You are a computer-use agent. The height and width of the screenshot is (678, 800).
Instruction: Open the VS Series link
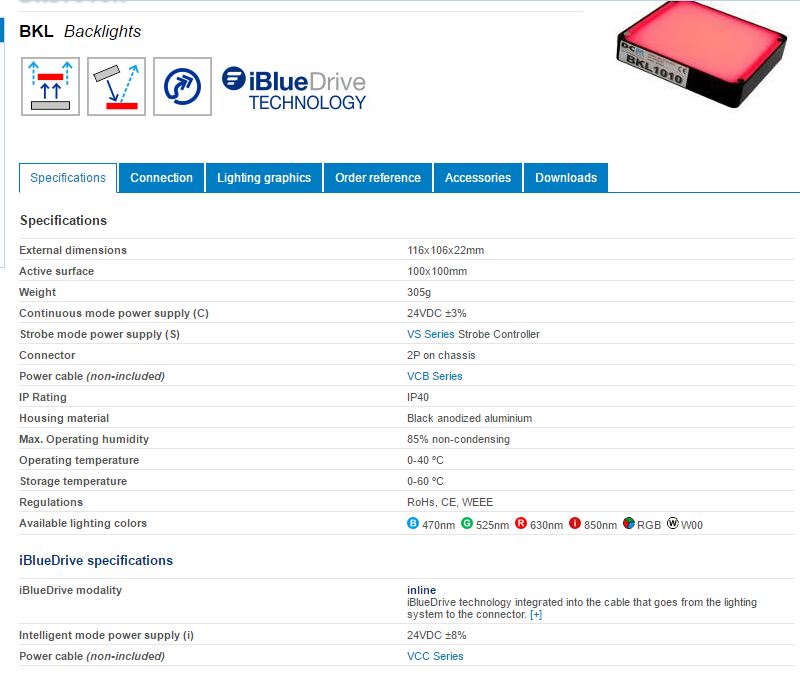tap(431, 334)
